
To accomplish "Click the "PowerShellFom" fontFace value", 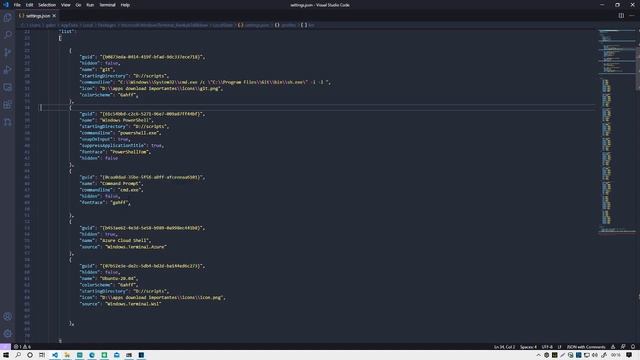I will tap(130, 152).
